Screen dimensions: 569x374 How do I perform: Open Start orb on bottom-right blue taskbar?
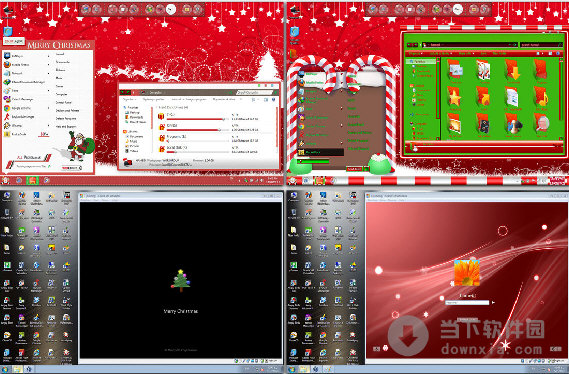(x=291, y=369)
